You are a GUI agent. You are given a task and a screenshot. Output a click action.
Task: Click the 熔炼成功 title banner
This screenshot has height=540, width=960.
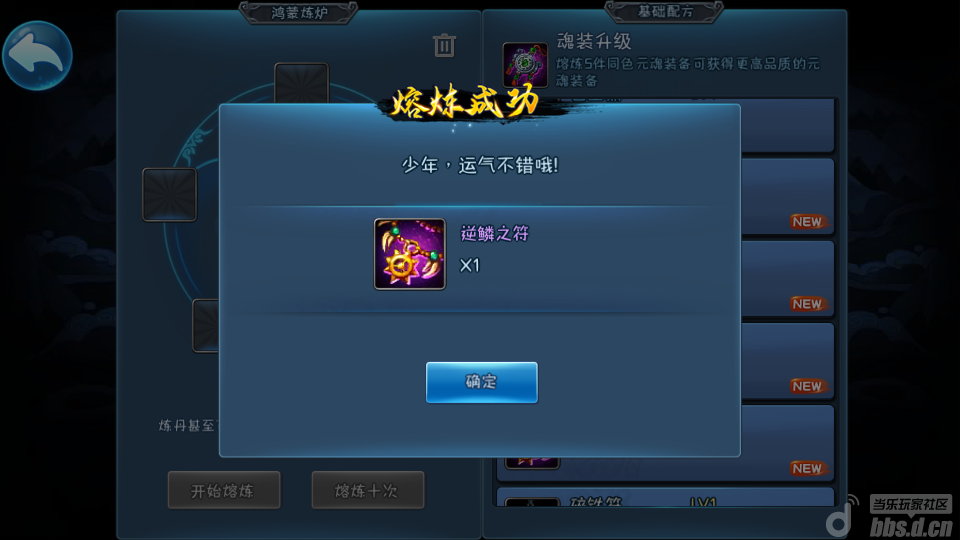click(467, 102)
